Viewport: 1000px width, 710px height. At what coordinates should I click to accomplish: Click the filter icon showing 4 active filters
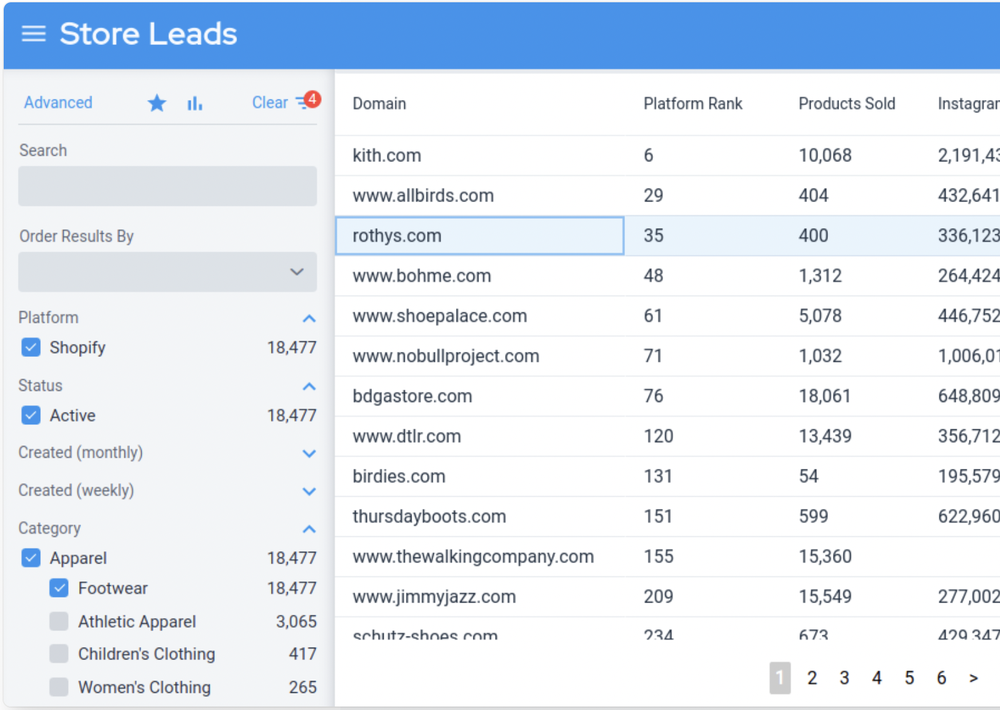tap(305, 102)
